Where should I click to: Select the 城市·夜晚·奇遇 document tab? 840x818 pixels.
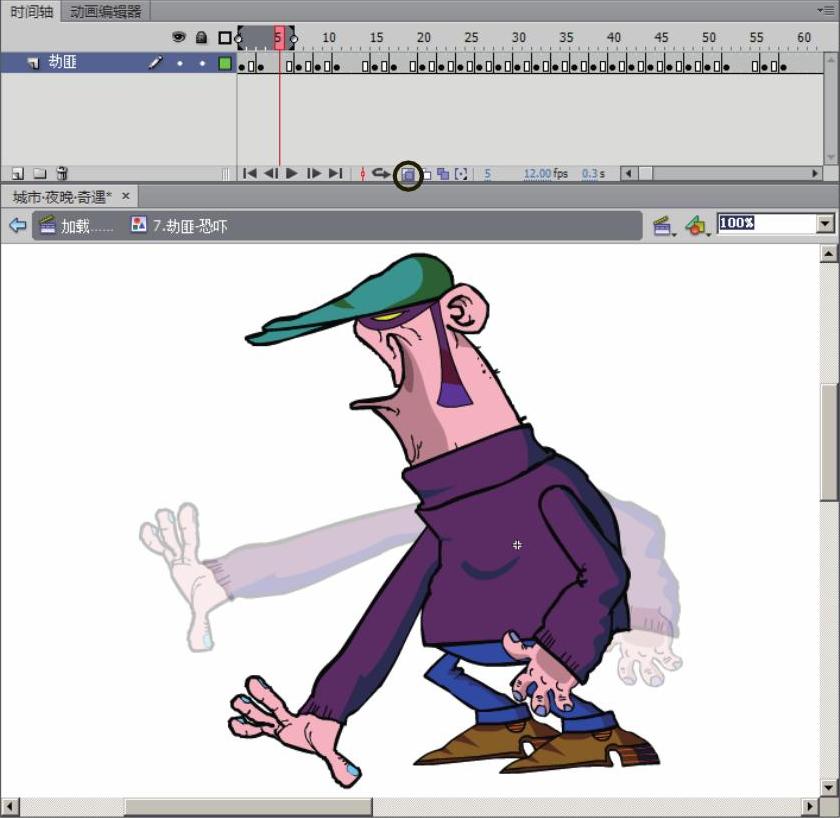point(62,196)
